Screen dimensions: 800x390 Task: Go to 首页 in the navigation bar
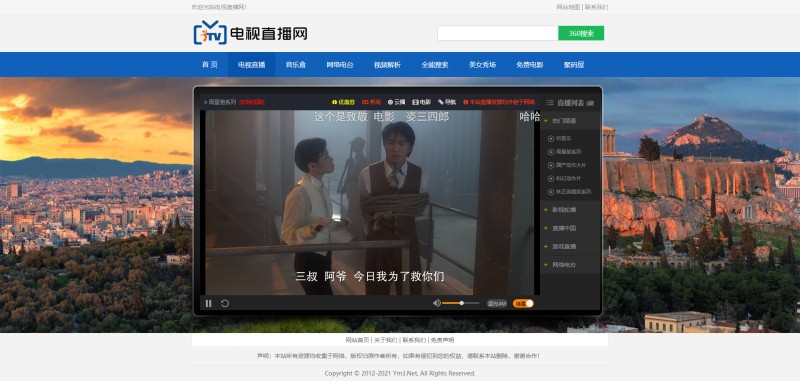coord(210,65)
